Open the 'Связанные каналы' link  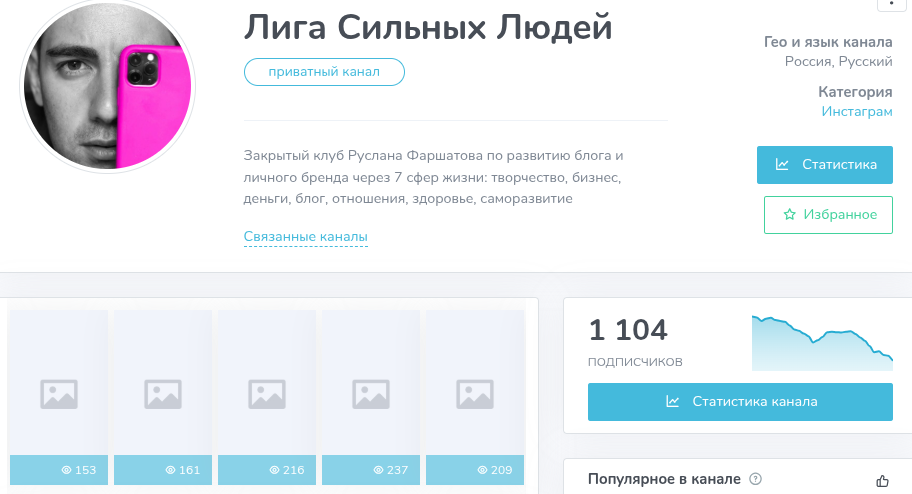tap(305, 237)
